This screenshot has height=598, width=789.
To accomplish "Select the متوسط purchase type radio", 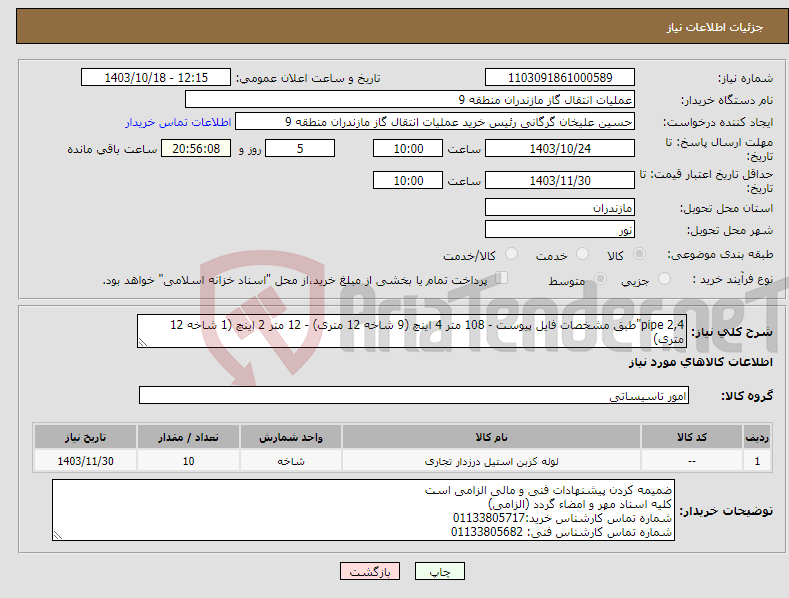I will pos(600,279).
